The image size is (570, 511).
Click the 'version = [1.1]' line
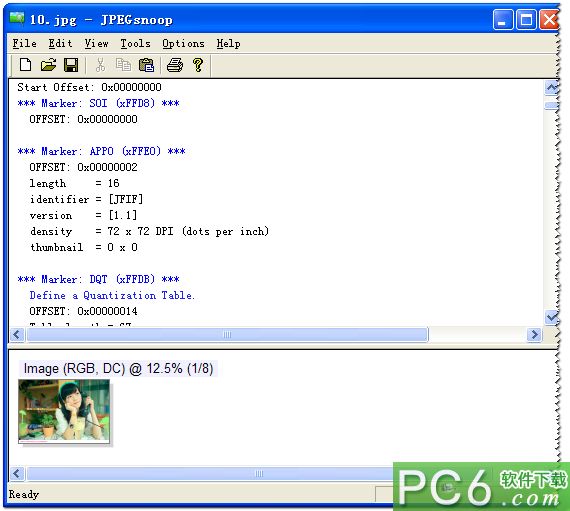84,215
